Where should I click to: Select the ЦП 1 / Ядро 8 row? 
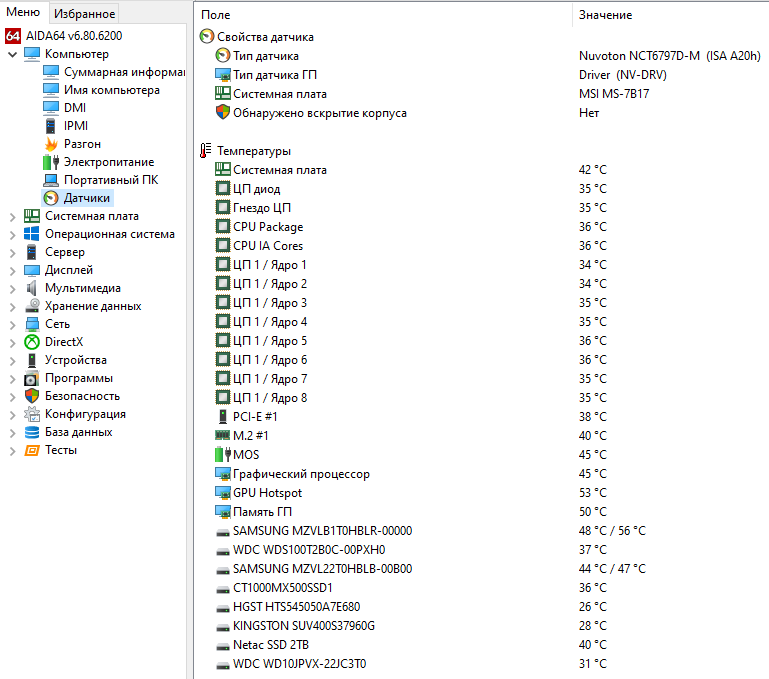pos(481,398)
